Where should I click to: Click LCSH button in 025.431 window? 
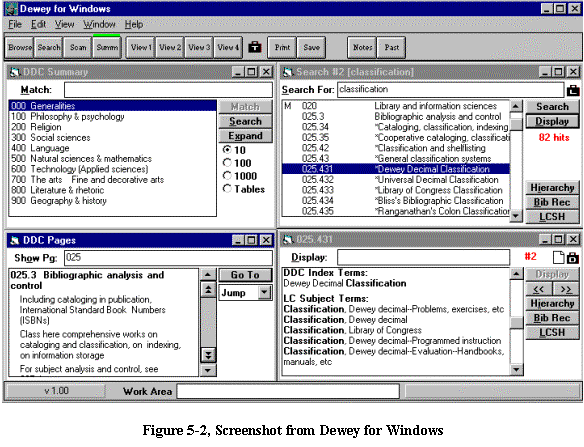pyautogui.click(x=552, y=333)
